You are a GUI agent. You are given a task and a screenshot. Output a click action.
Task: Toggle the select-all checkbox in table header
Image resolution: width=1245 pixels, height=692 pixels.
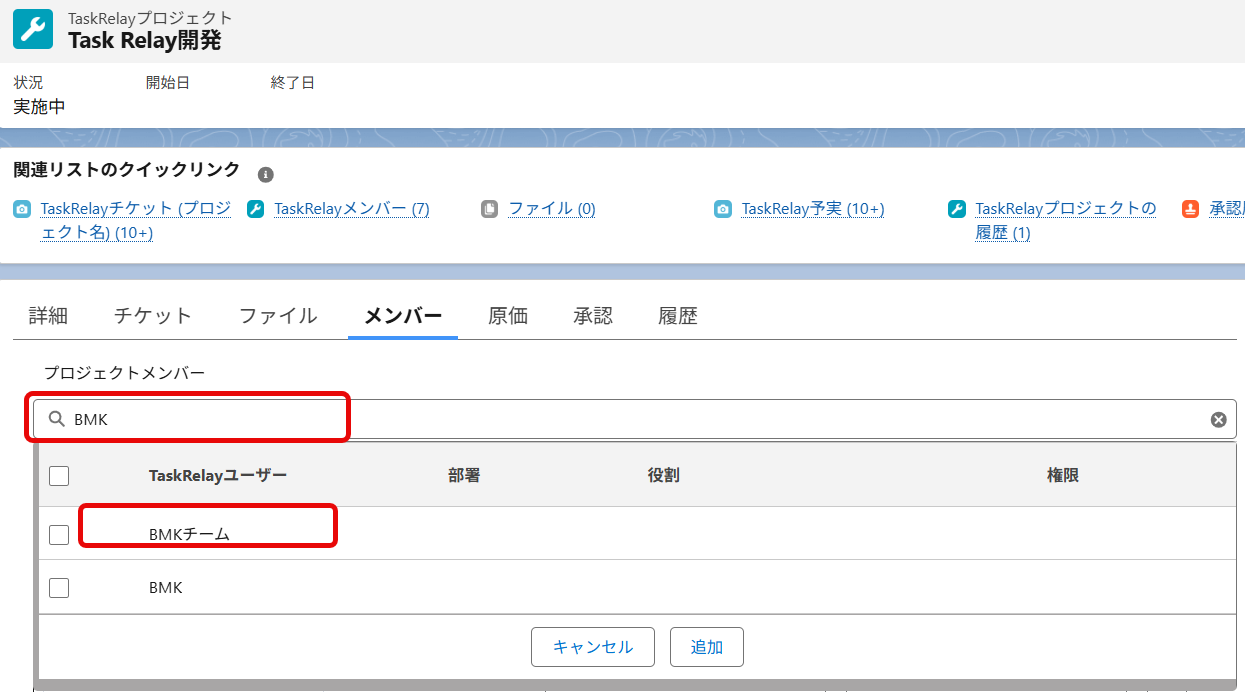(59, 476)
